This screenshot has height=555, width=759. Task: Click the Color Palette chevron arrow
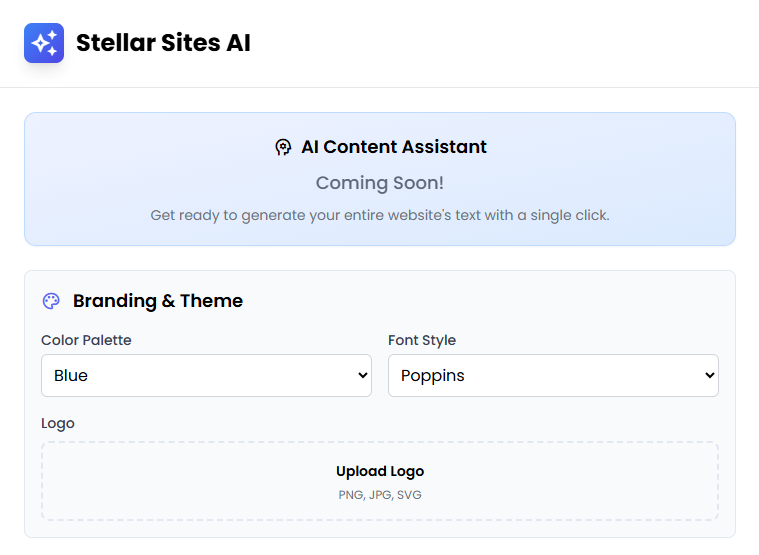(363, 375)
